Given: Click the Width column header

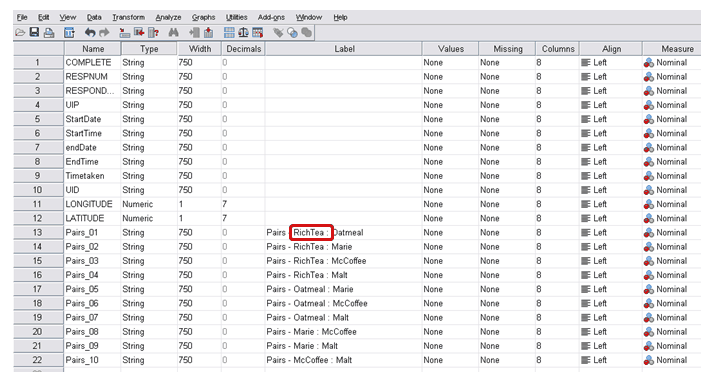Looking at the screenshot, I should (199, 49).
